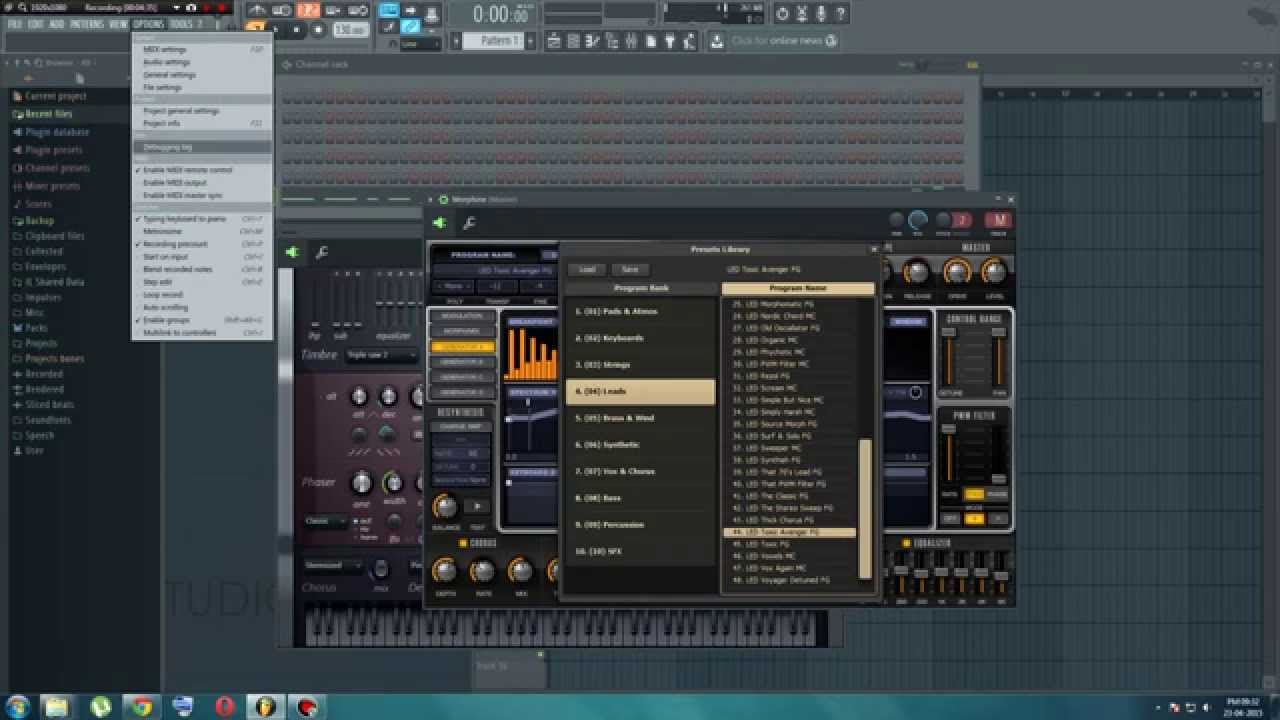Toggle Metronome option in Options menu

[202, 231]
